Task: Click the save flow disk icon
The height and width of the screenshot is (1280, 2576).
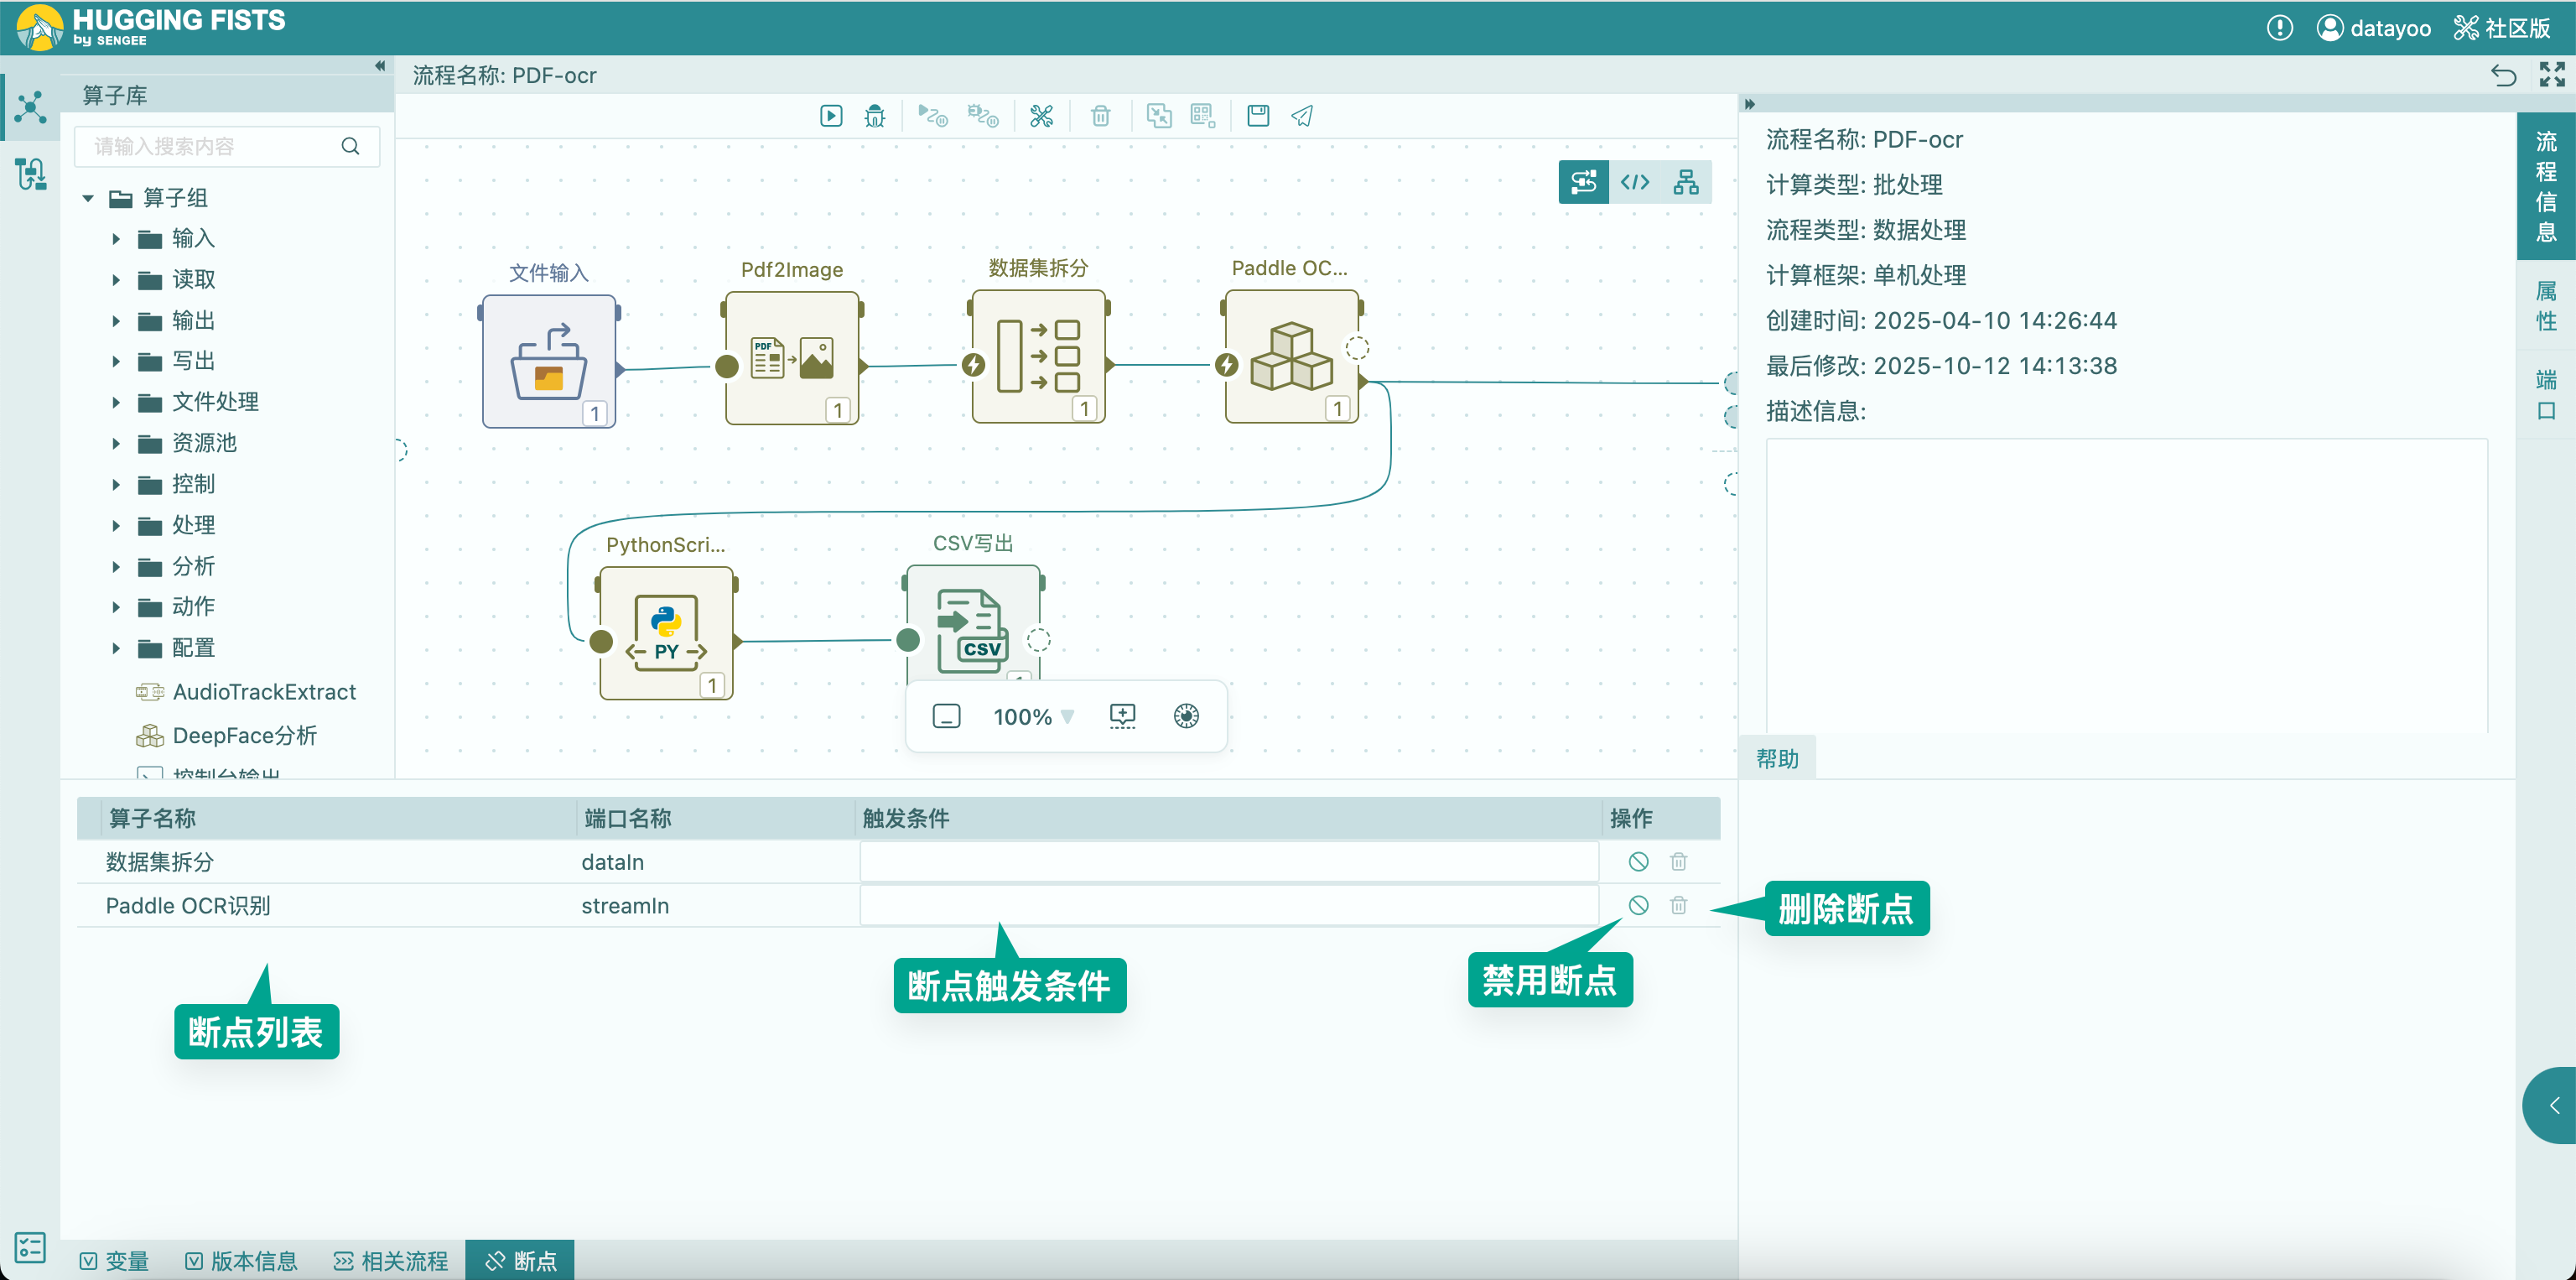Action: [1258, 116]
